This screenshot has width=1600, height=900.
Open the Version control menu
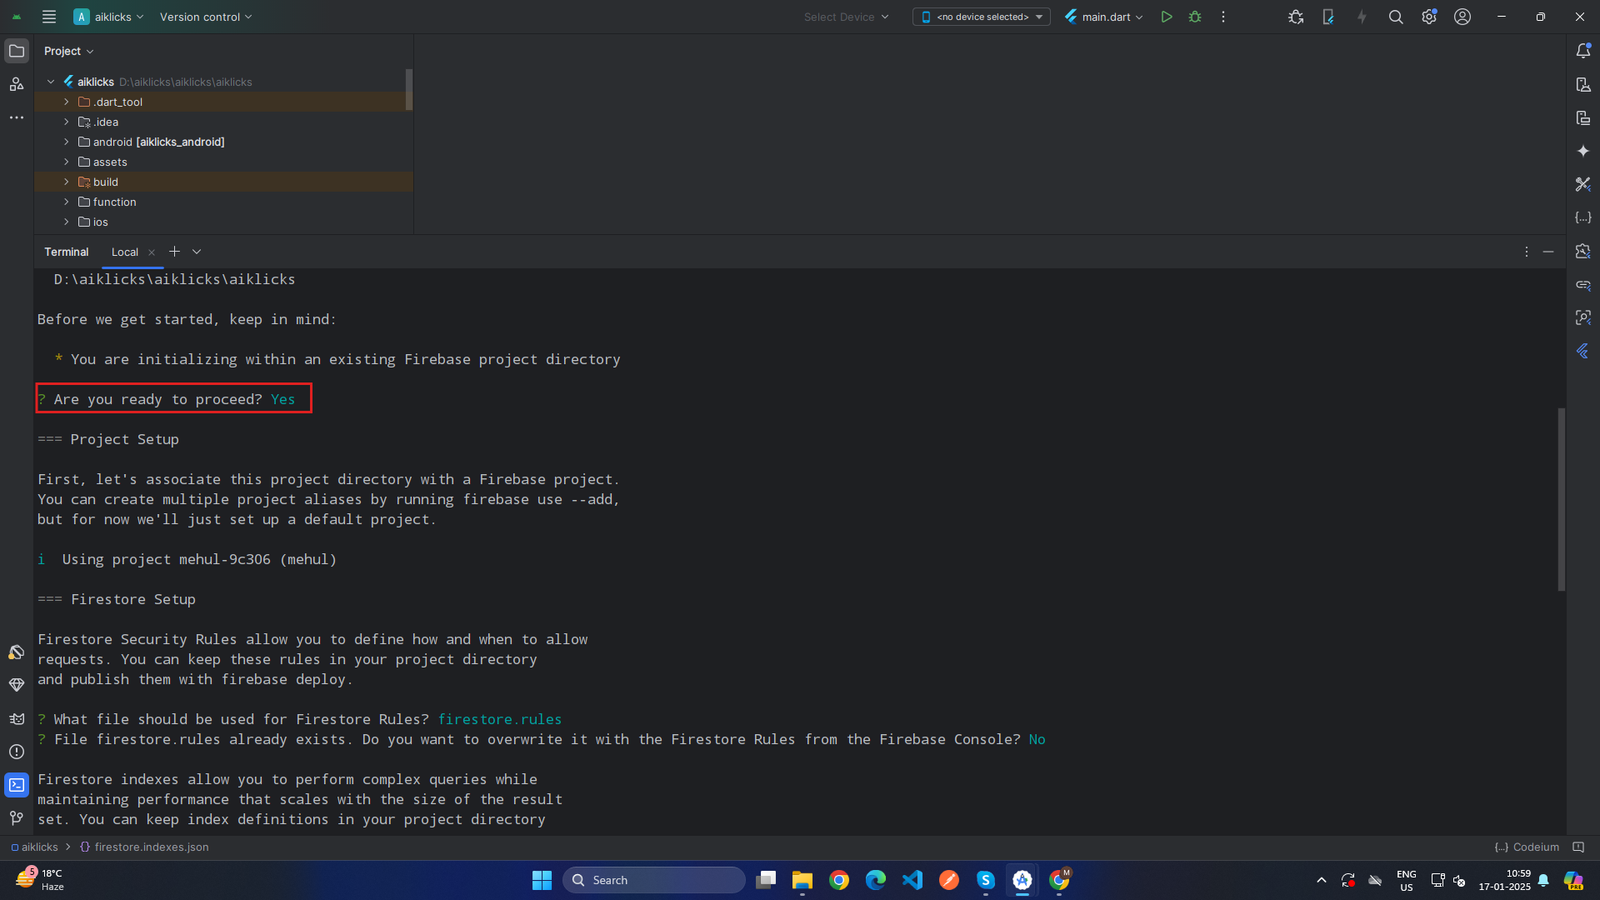pos(206,17)
